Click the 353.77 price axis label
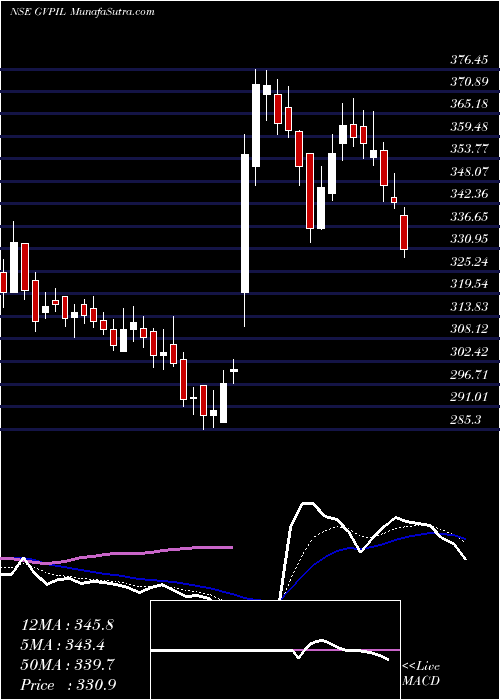This screenshot has width=500, height=700. click(x=468, y=150)
